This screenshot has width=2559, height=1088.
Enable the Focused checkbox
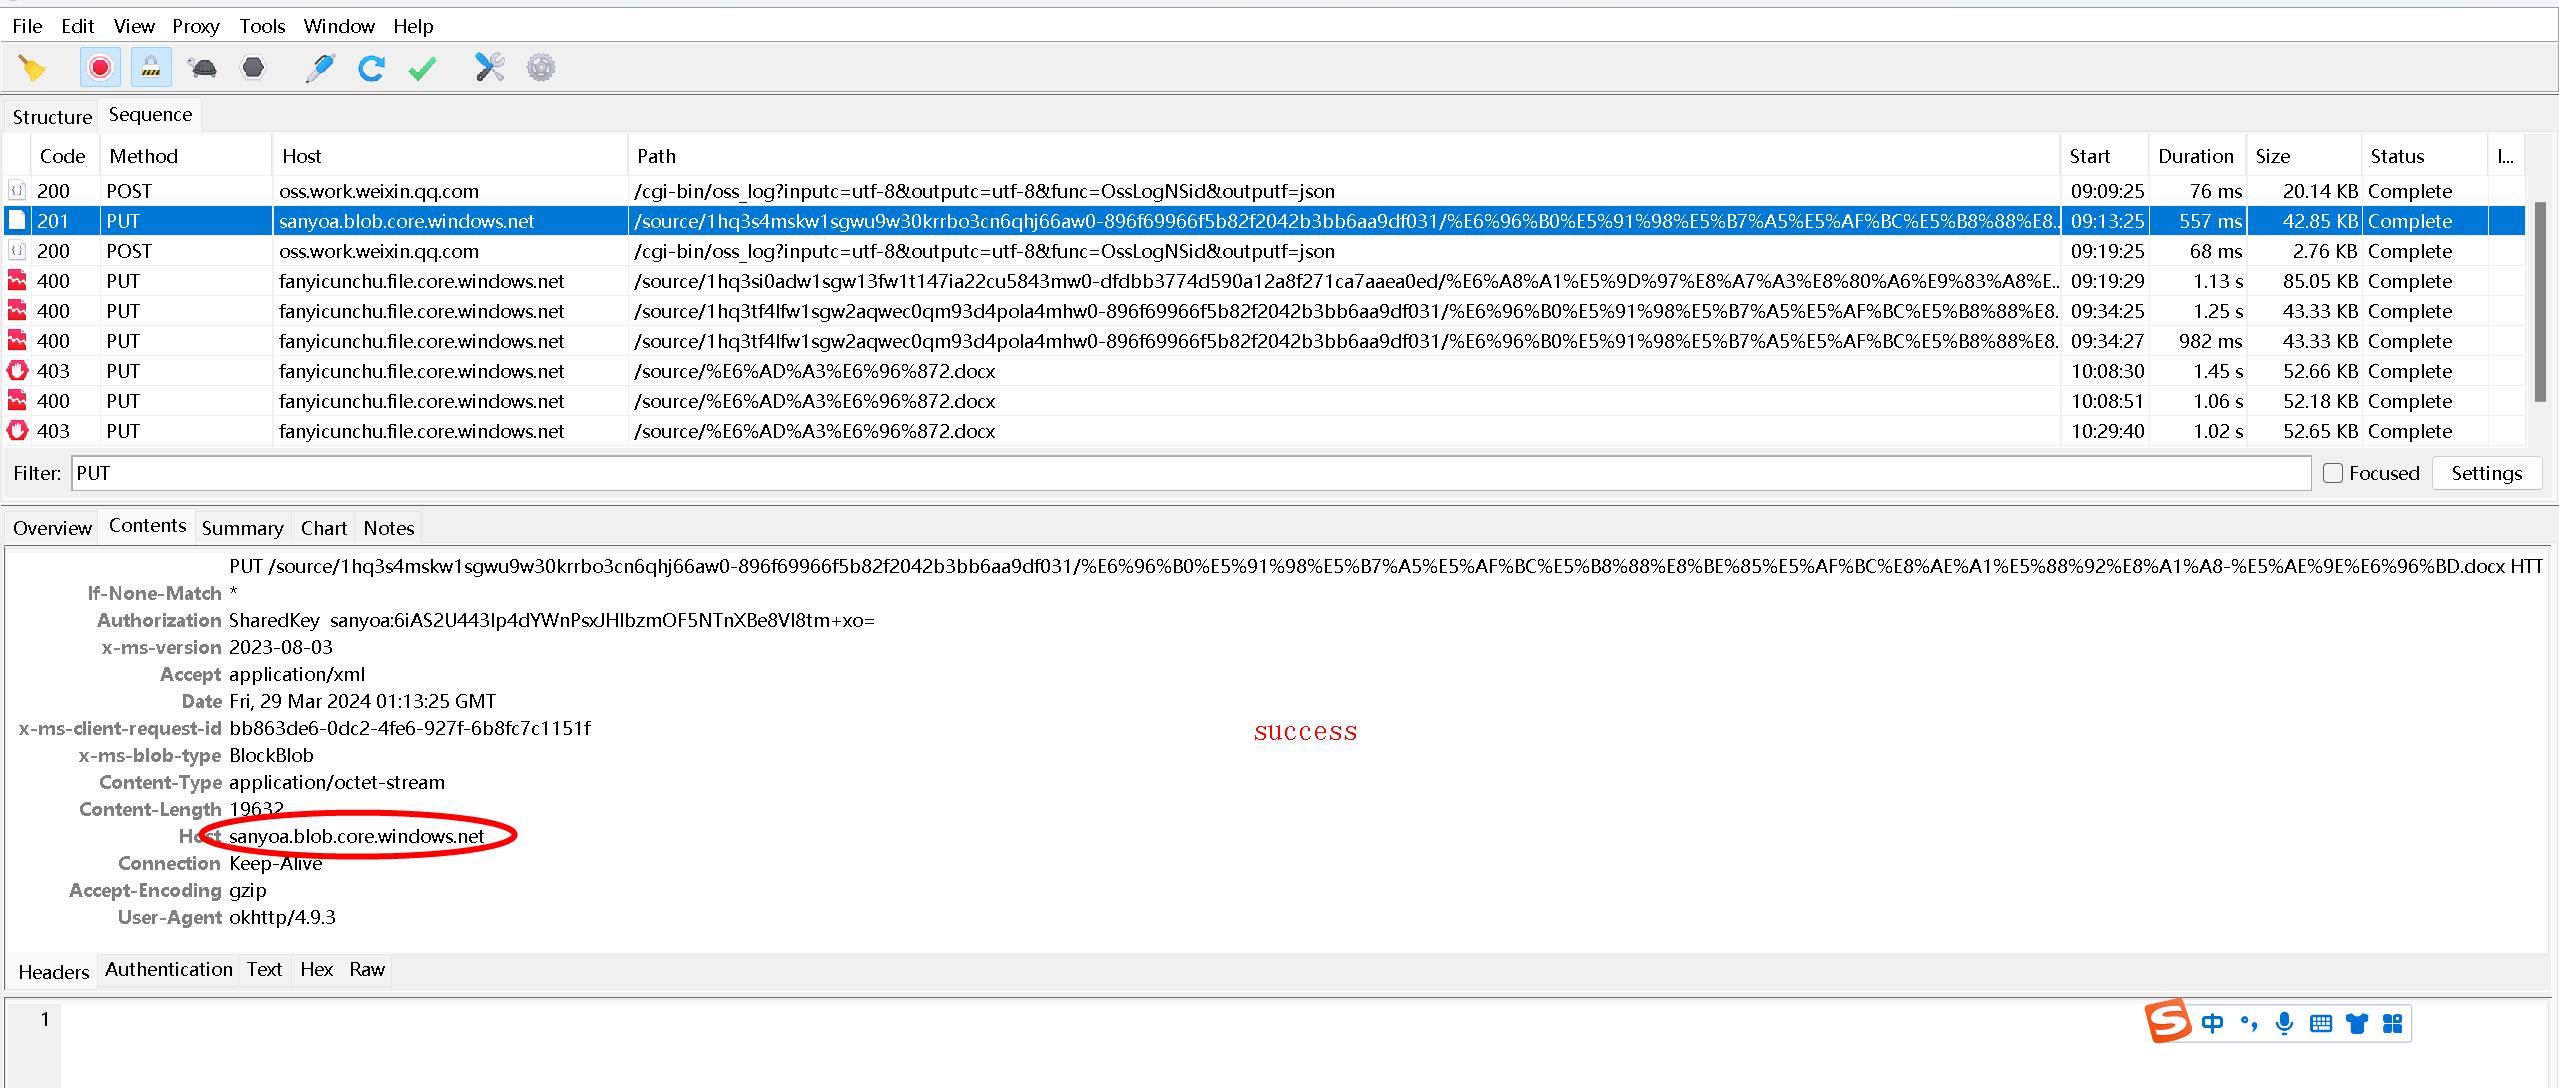(2332, 473)
